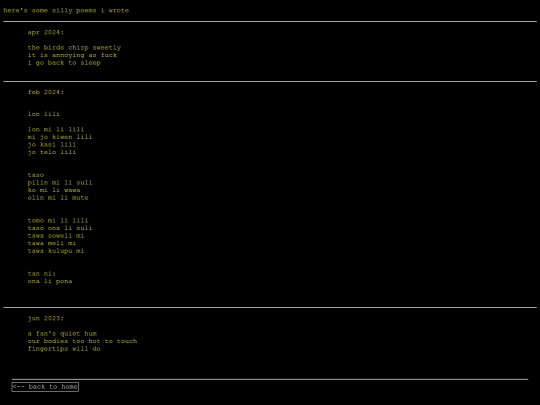
Task: Select the 'apr 2024:' date label
Action: click(46, 32)
